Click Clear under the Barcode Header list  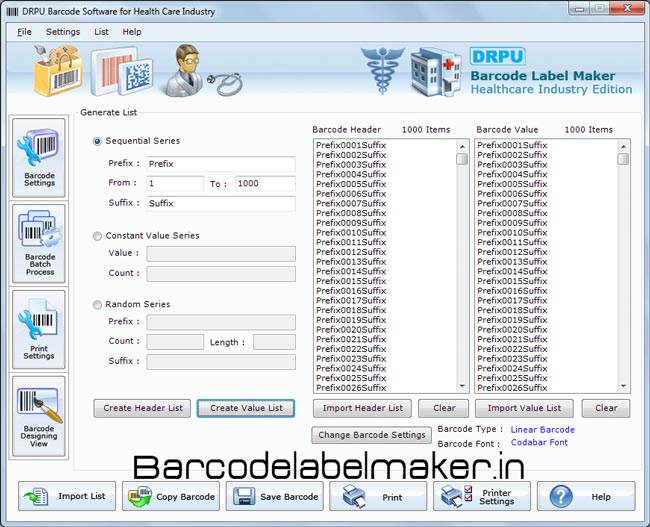[x=444, y=408]
